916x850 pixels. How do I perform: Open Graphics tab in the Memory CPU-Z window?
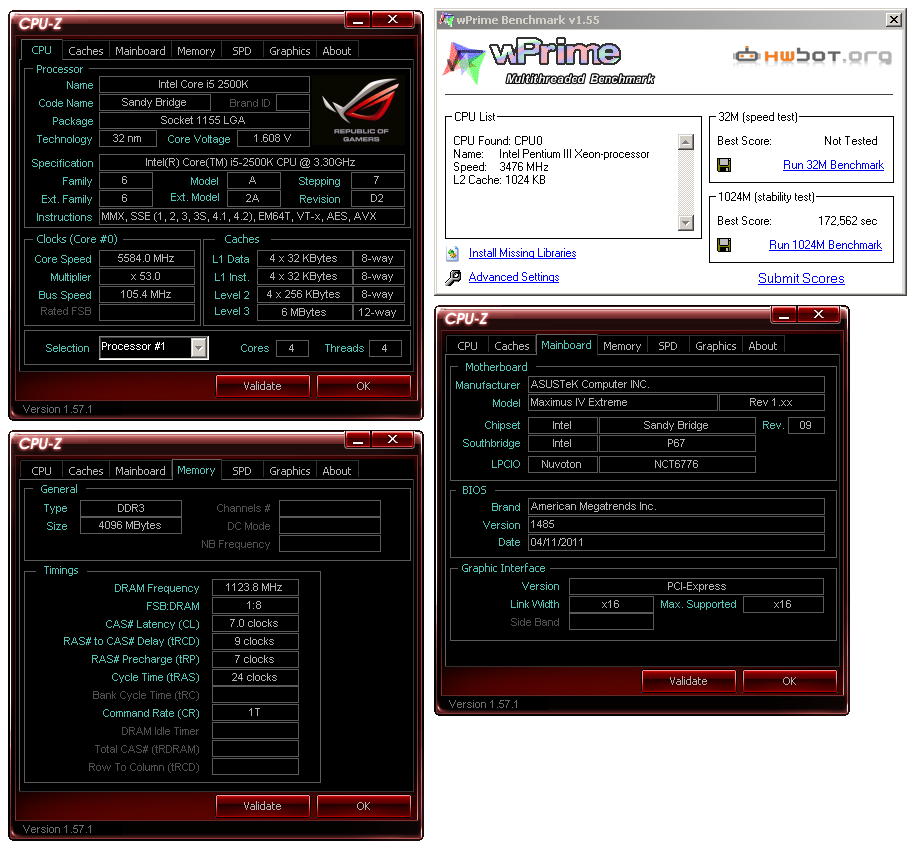click(289, 471)
